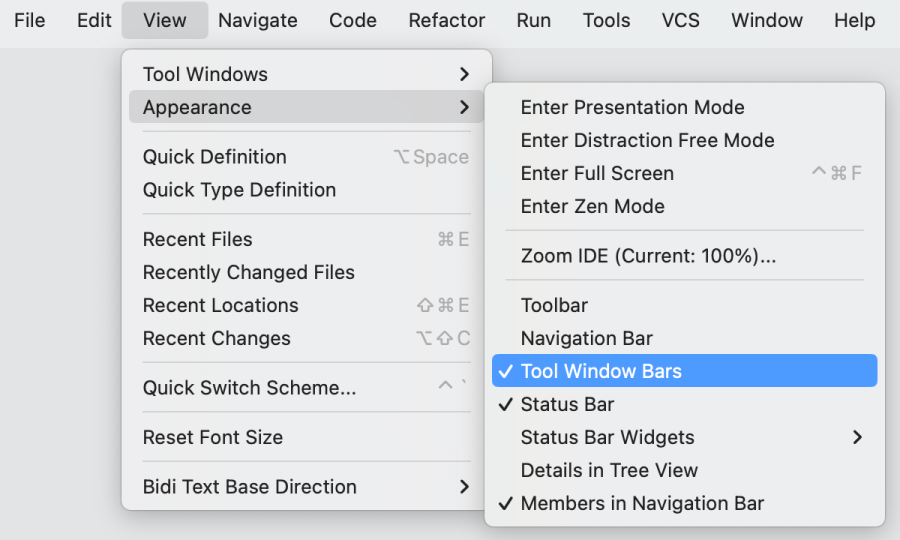
Task: Open the Navigate menu
Action: [257, 20]
